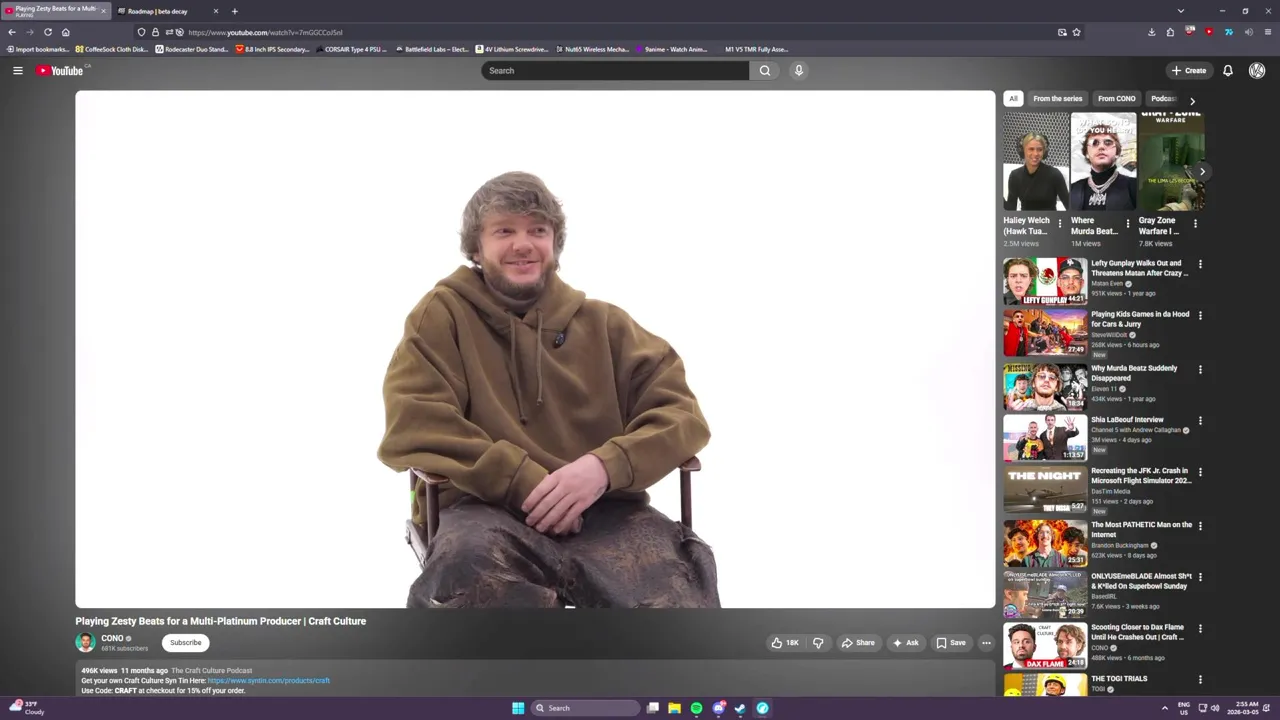
Task: Open The Most PATHETIC Man thumbnail
Action: point(1045,542)
